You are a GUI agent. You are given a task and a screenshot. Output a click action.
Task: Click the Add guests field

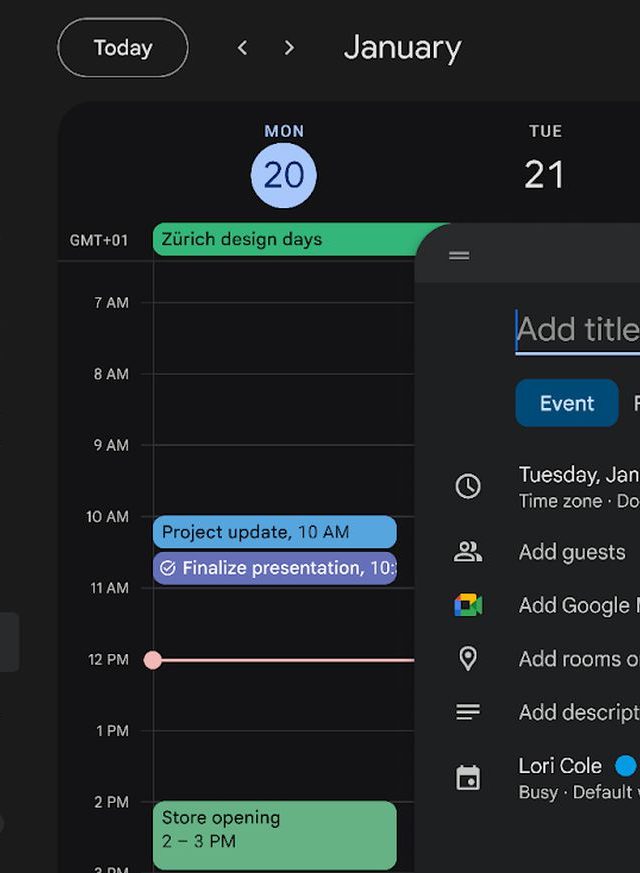(x=572, y=552)
